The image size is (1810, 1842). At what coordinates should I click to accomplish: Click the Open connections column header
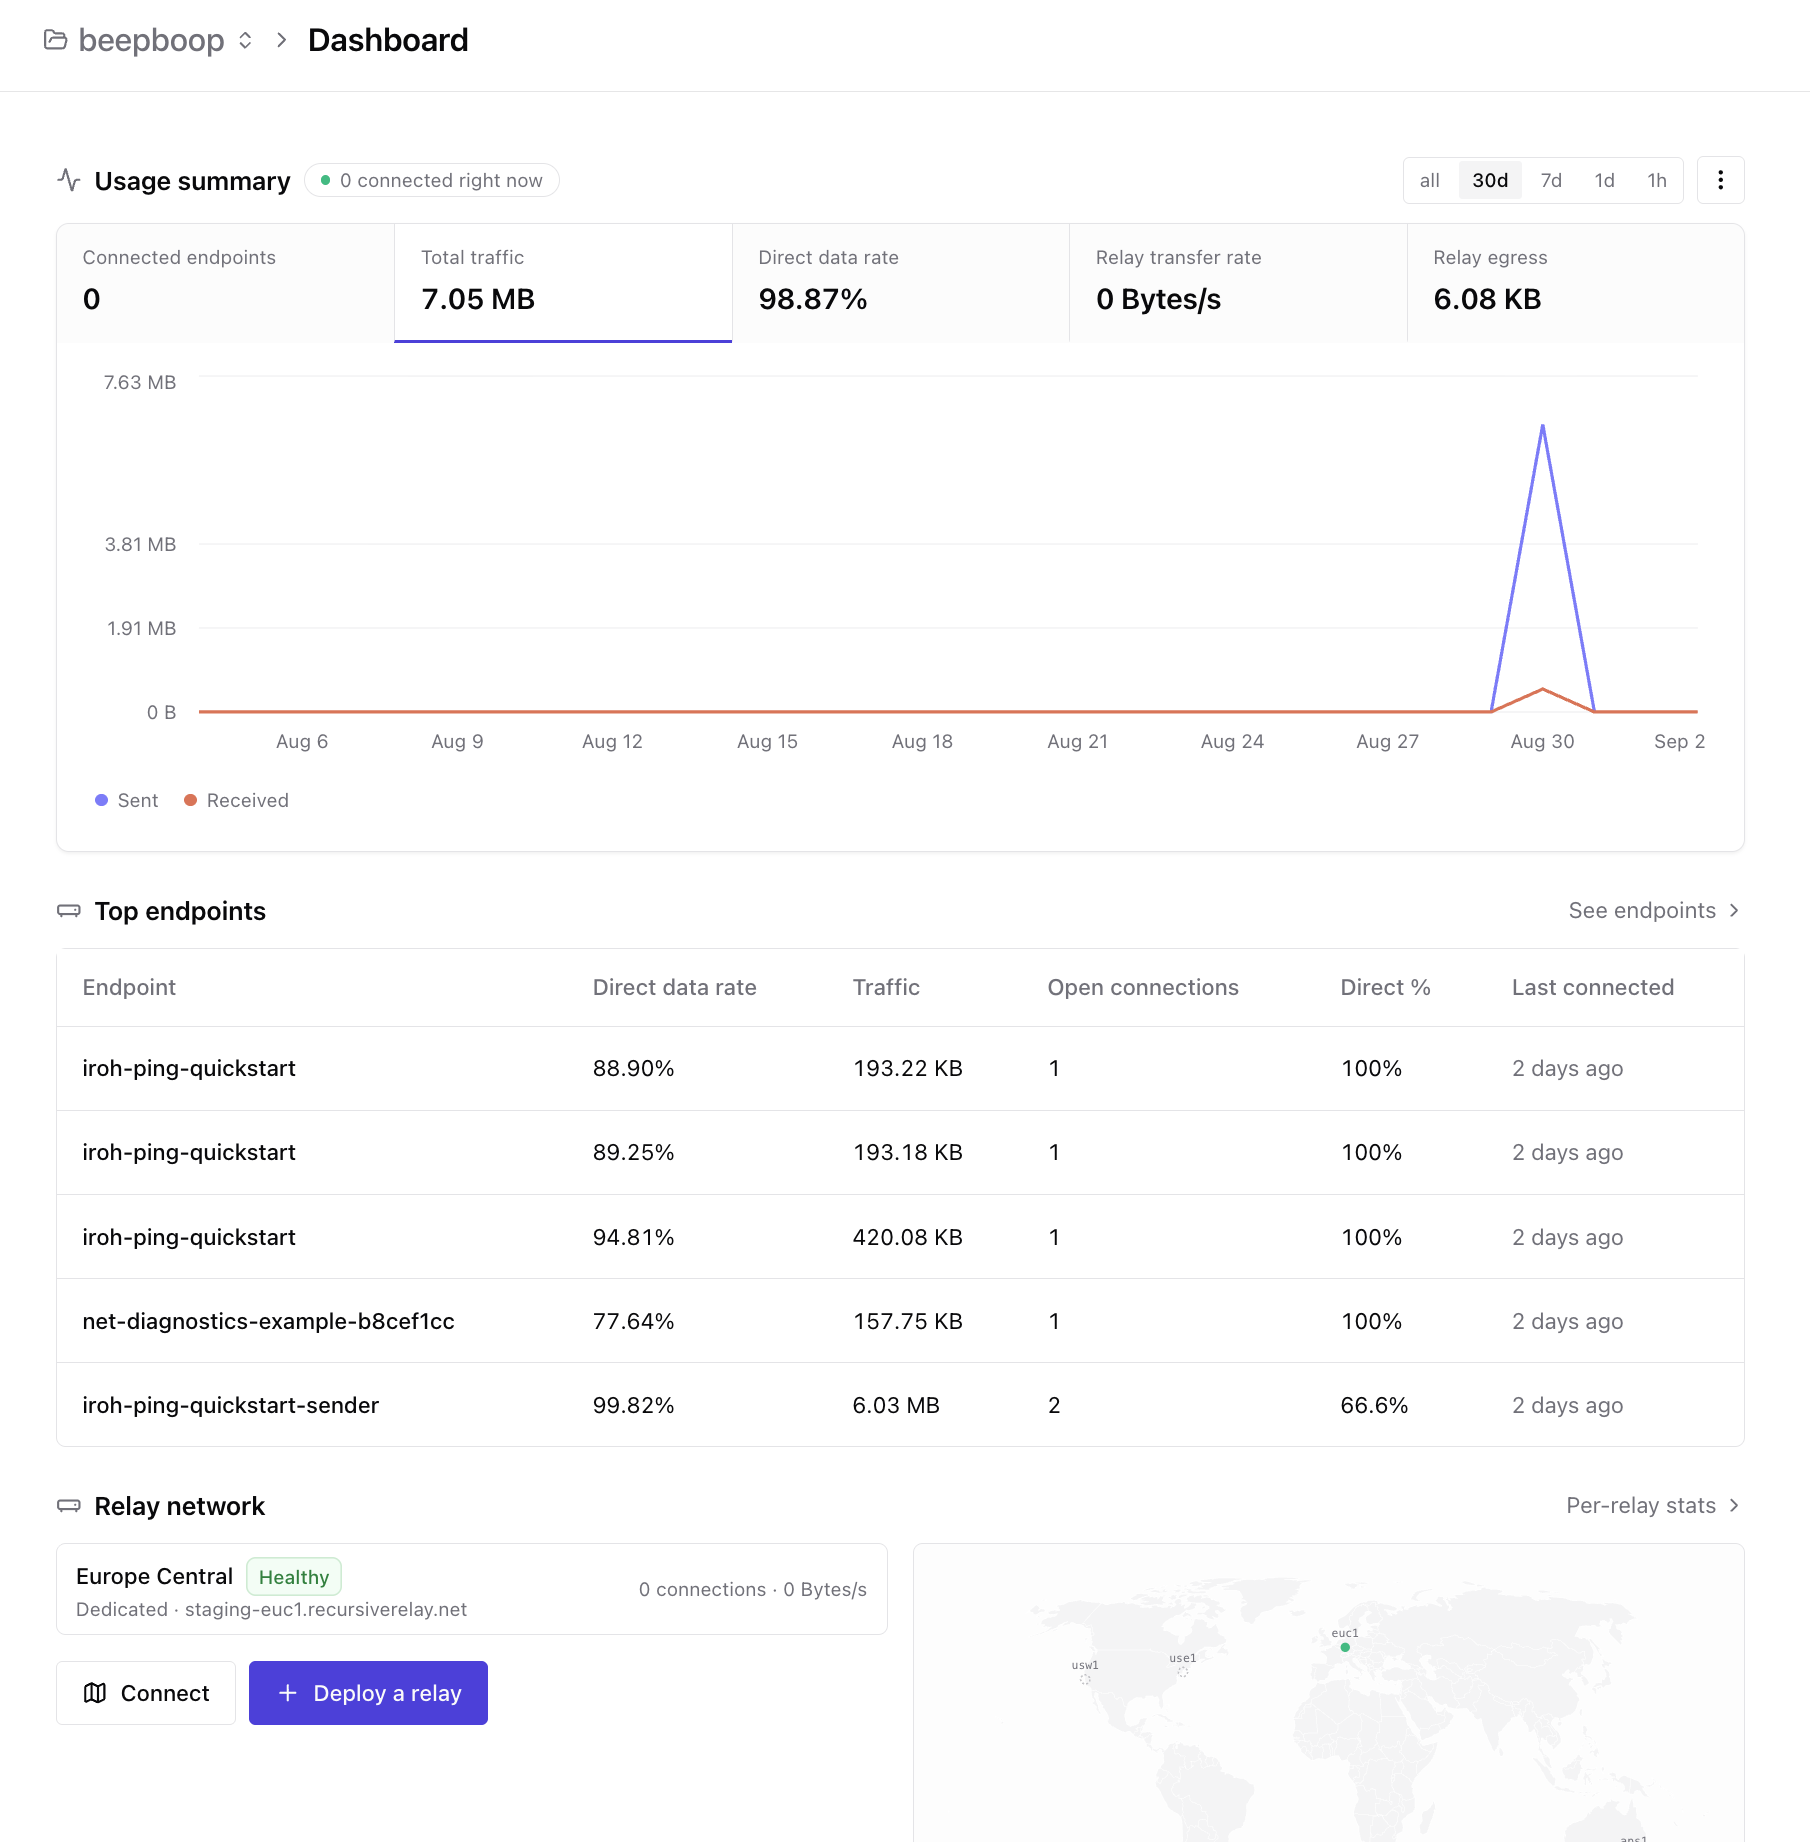click(x=1143, y=987)
